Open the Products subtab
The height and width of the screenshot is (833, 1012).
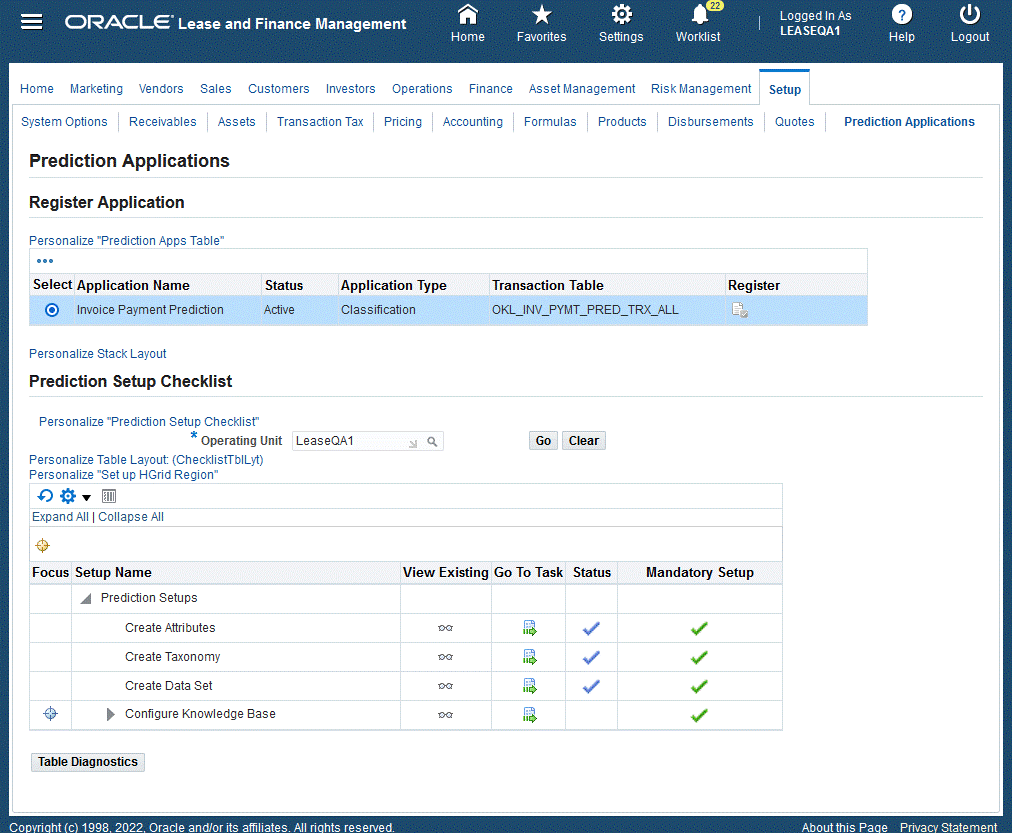[622, 121]
